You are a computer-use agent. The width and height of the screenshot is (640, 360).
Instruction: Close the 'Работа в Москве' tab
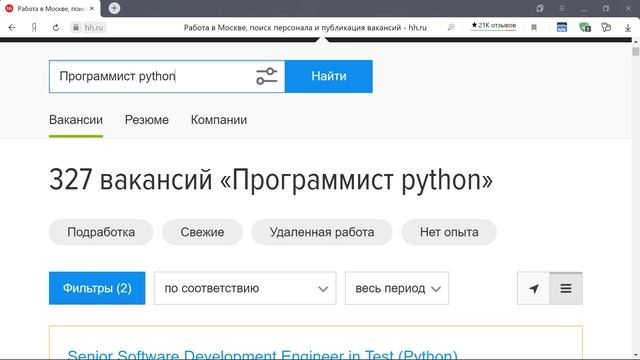pos(92,8)
